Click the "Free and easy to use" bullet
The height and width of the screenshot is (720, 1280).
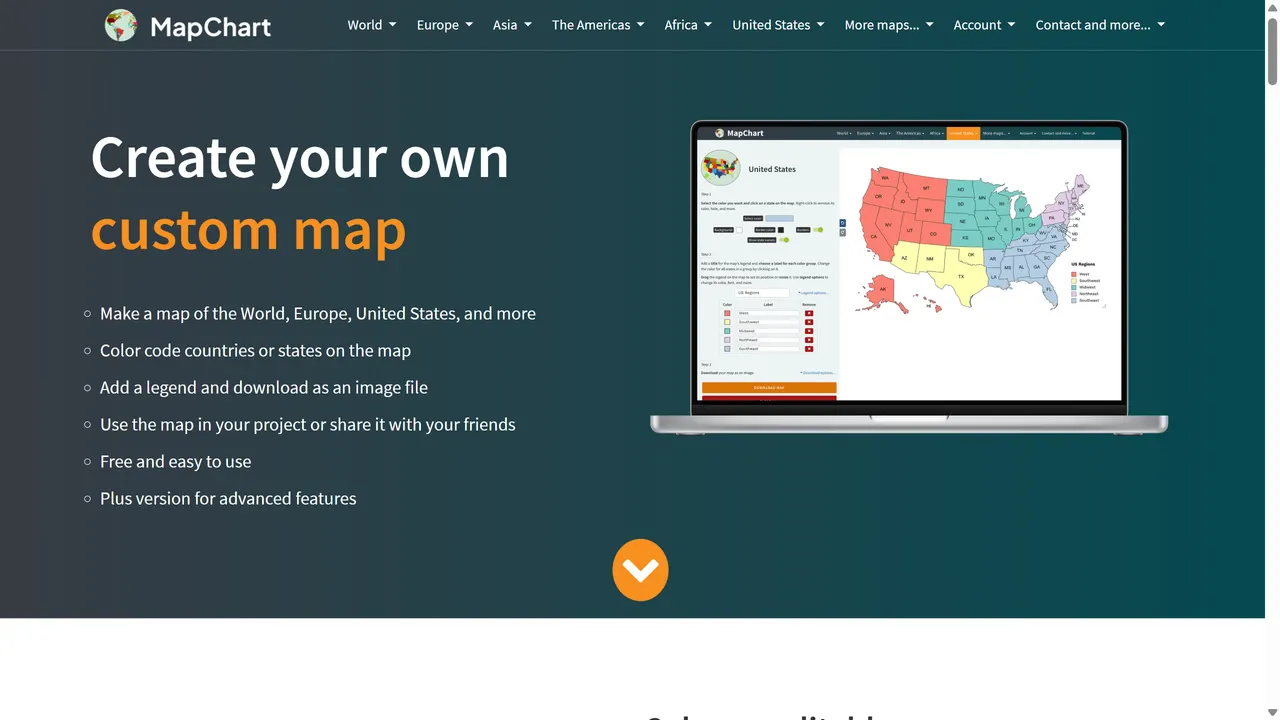(176, 462)
